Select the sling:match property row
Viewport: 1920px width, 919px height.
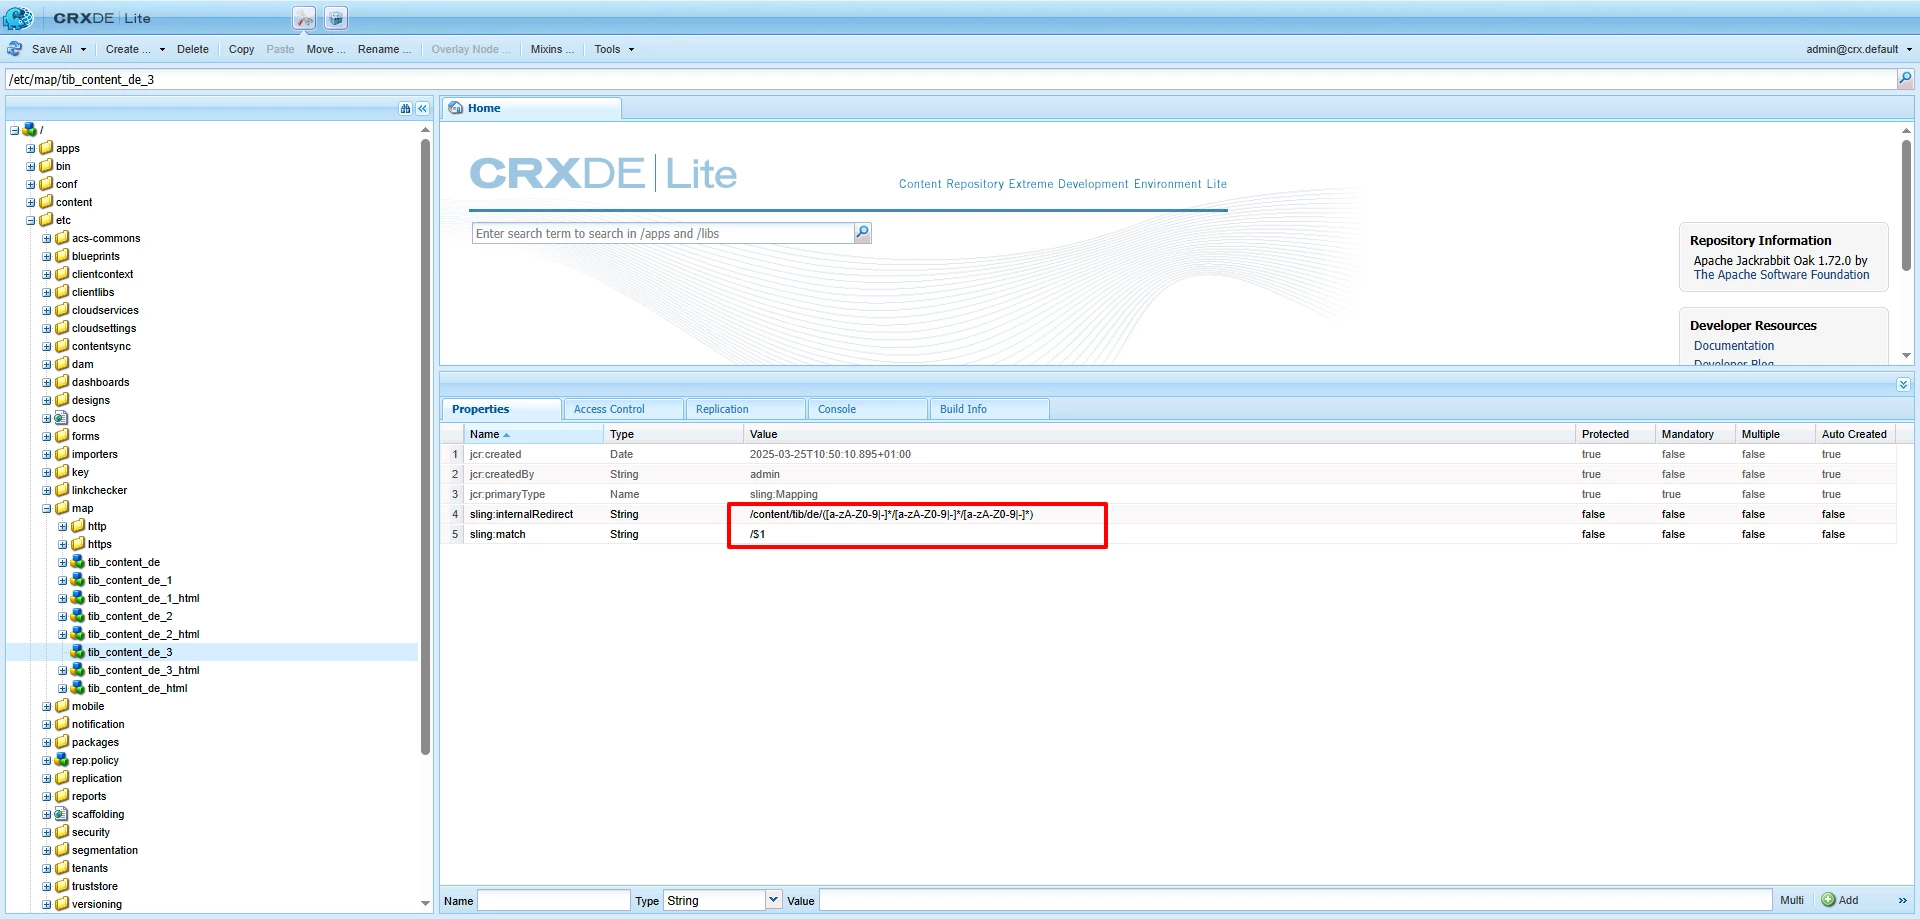point(1168,534)
